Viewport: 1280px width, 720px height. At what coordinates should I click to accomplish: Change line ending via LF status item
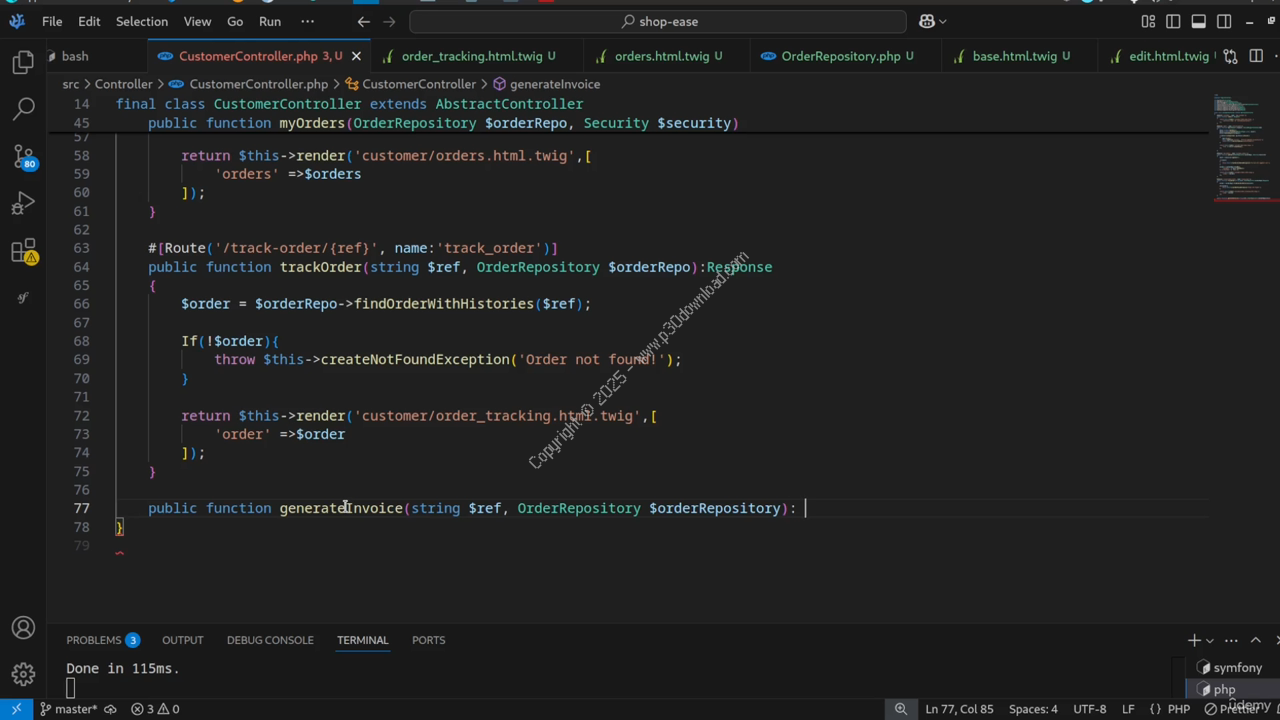1128,709
